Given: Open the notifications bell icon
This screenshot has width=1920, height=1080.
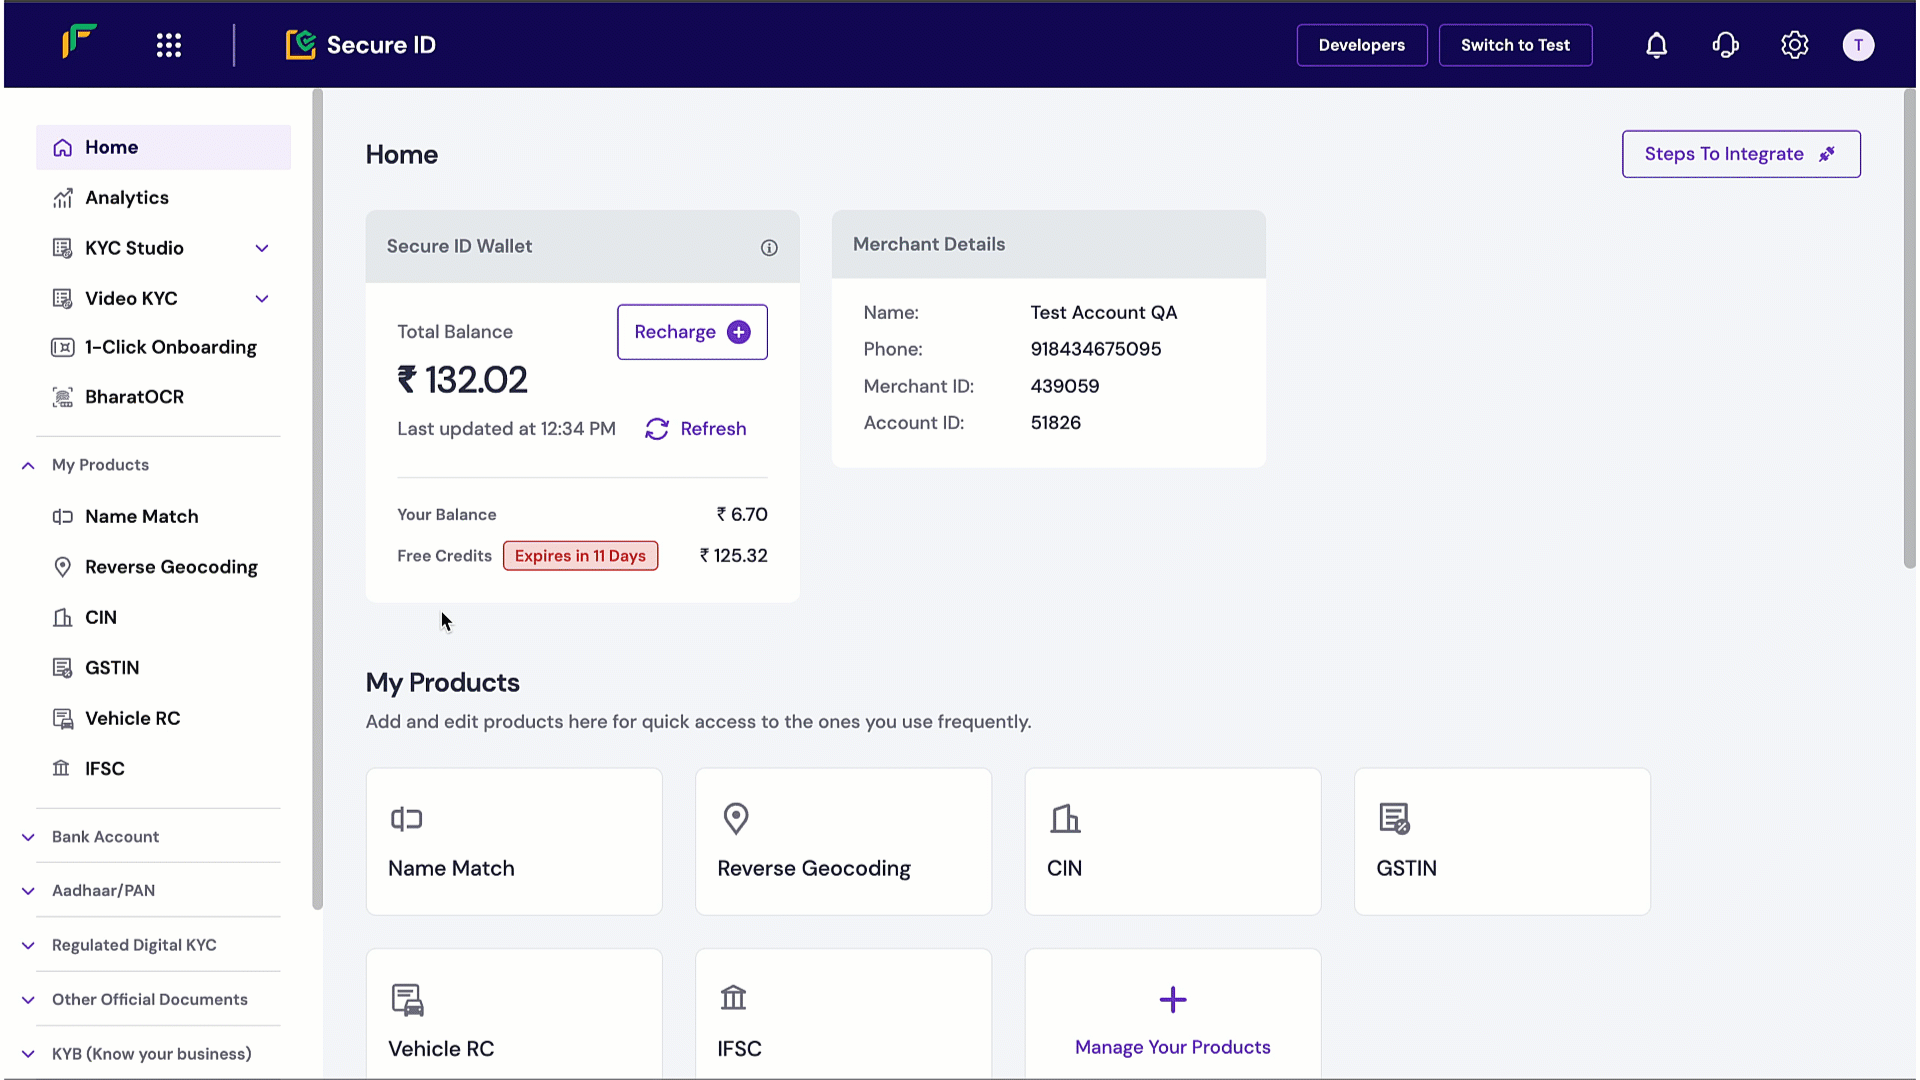Looking at the screenshot, I should point(1656,45).
